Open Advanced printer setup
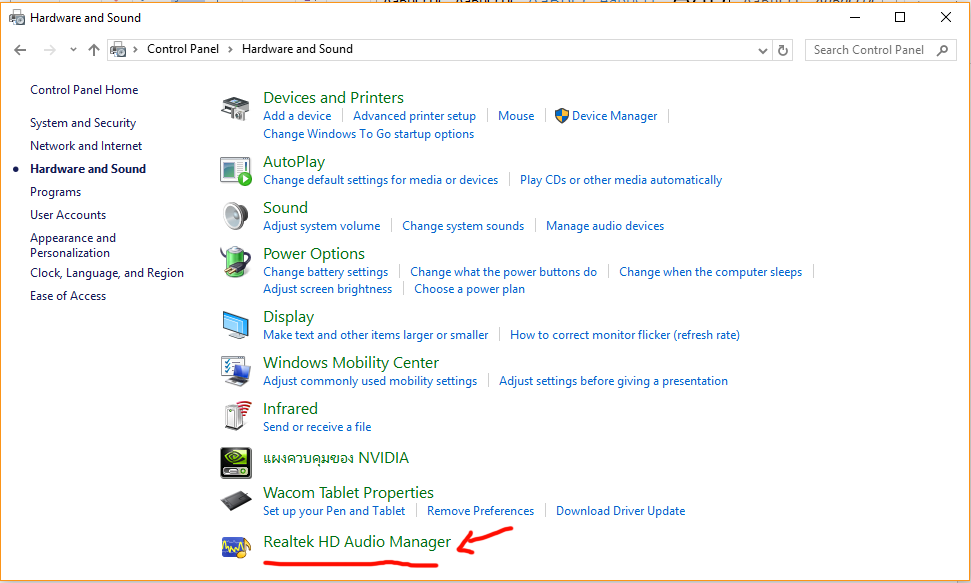971x583 pixels. point(414,116)
